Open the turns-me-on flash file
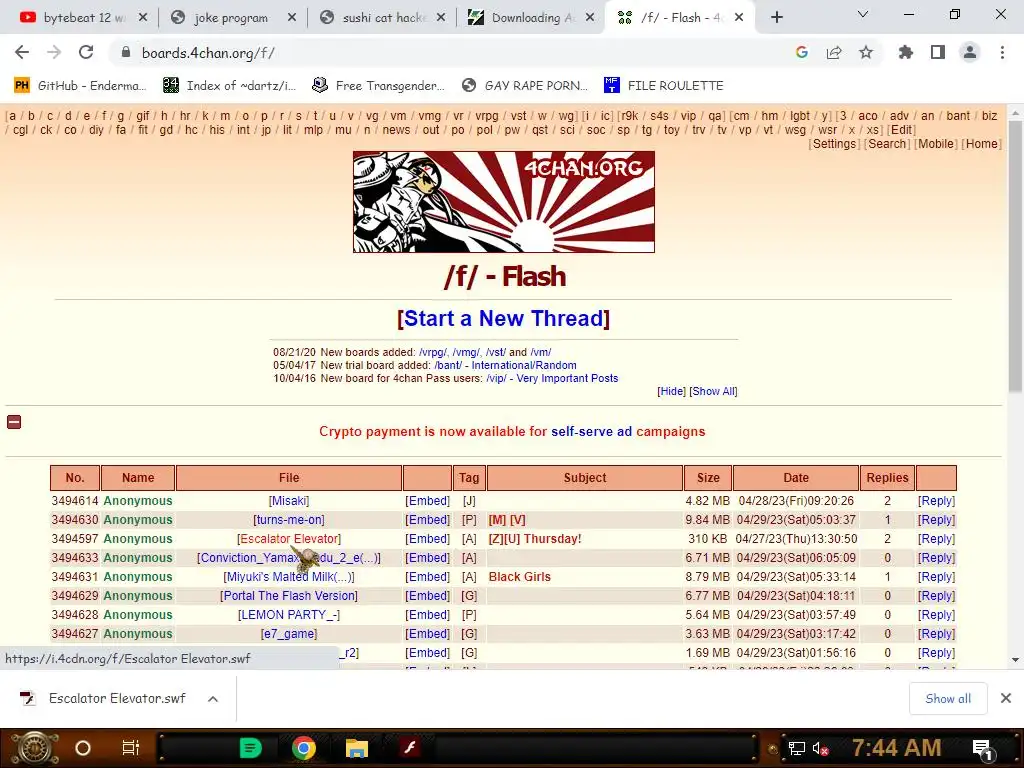This screenshot has width=1024, height=768. pyautogui.click(x=289, y=520)
